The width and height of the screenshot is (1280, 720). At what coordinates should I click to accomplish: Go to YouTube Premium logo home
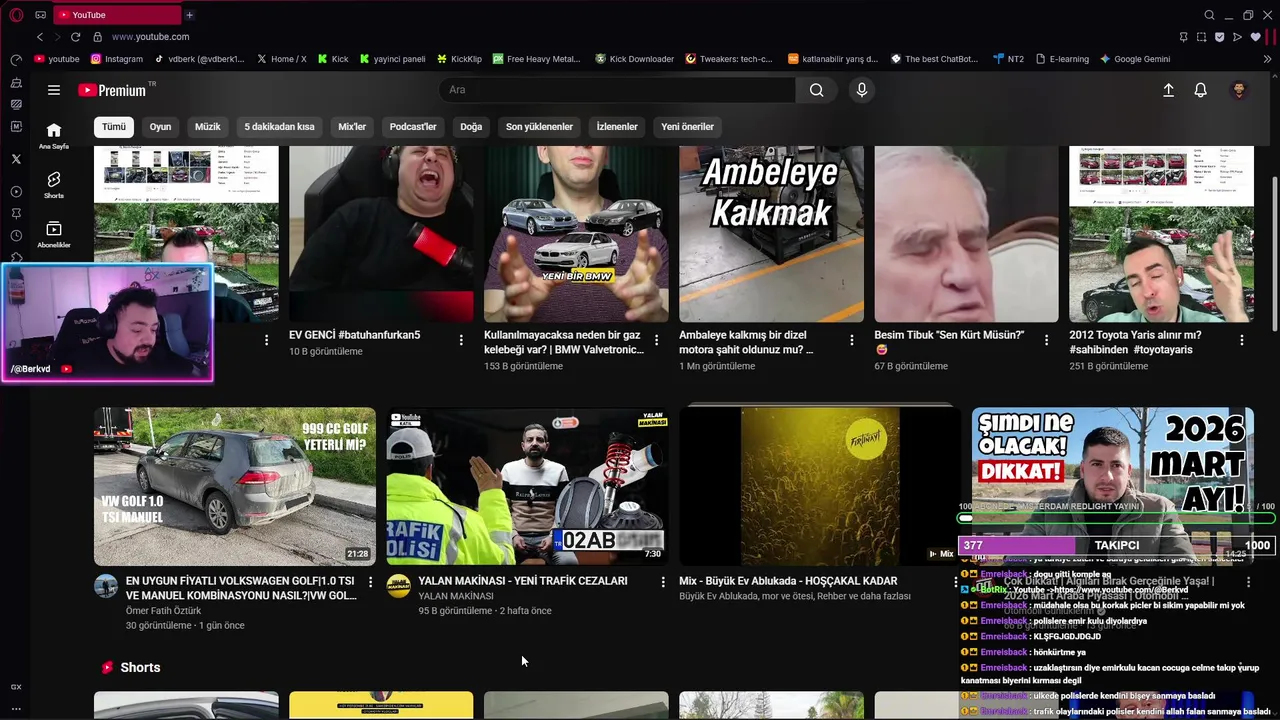click(x=112, y=90)
